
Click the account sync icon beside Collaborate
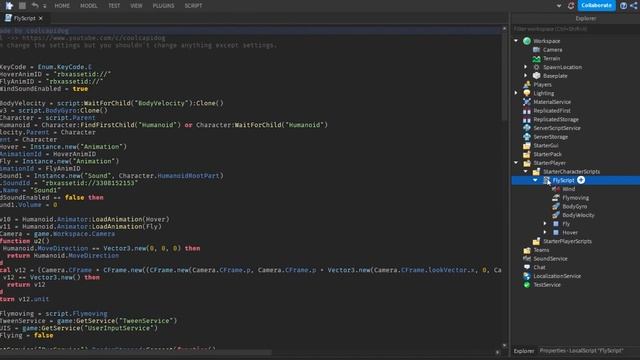pos(571,5)
